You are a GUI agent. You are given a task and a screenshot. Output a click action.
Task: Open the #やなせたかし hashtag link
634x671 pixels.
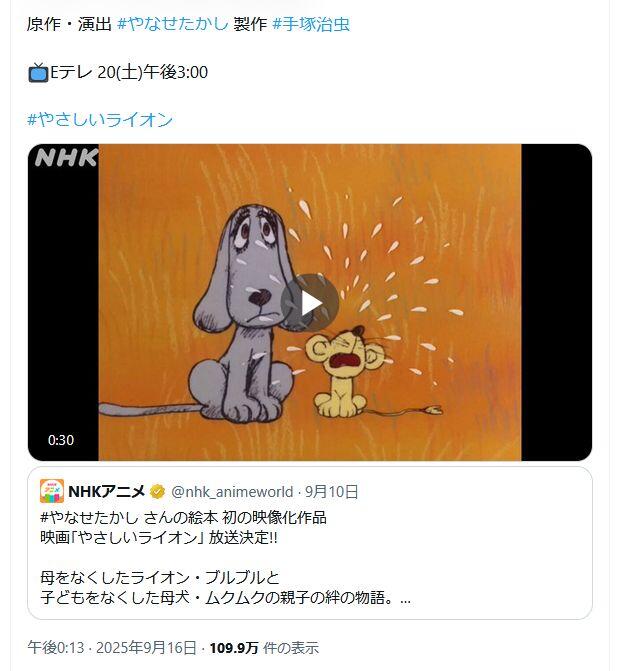(x=173, y=24)
